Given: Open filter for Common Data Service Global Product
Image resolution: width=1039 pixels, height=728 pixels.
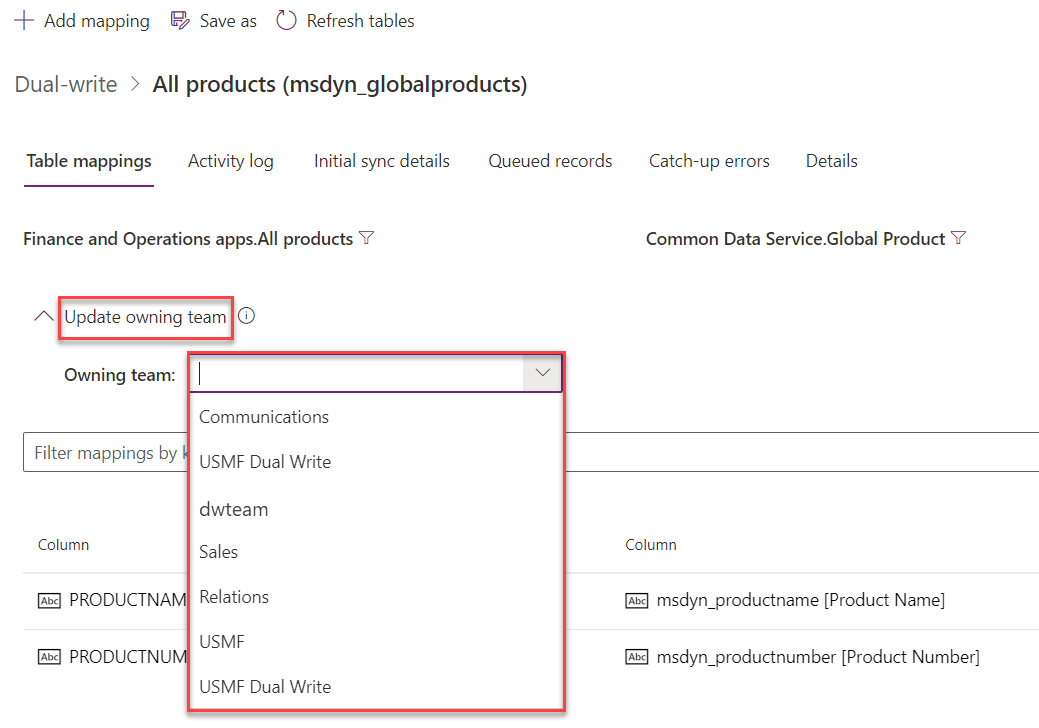Looking at the screenshot, I should tap(958, 238).
